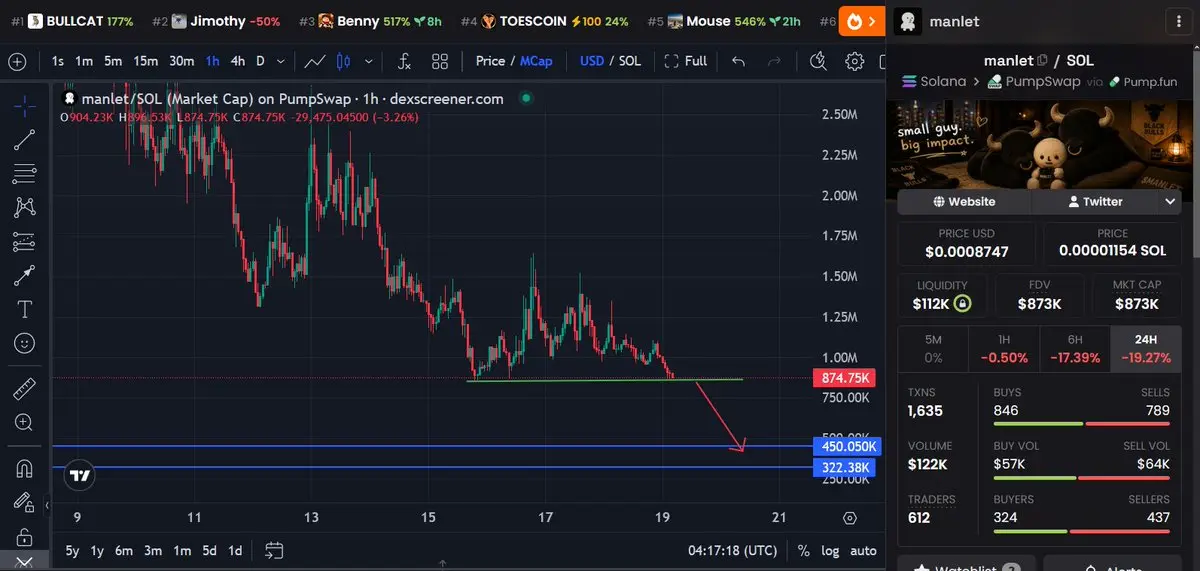Set date range to 5d
This screenshot has width=1200, height=571.
[x=209, y=551]
